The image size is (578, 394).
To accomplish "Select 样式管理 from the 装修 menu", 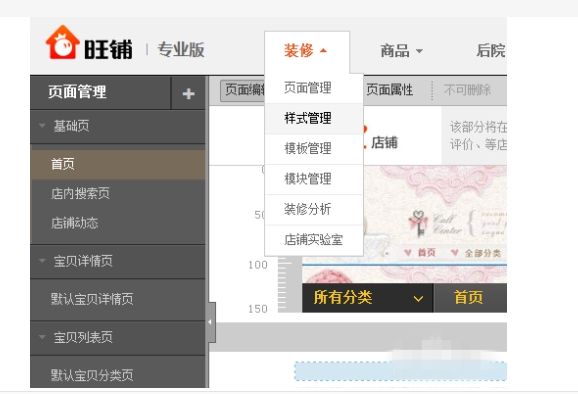I will (x=314, y=119).
